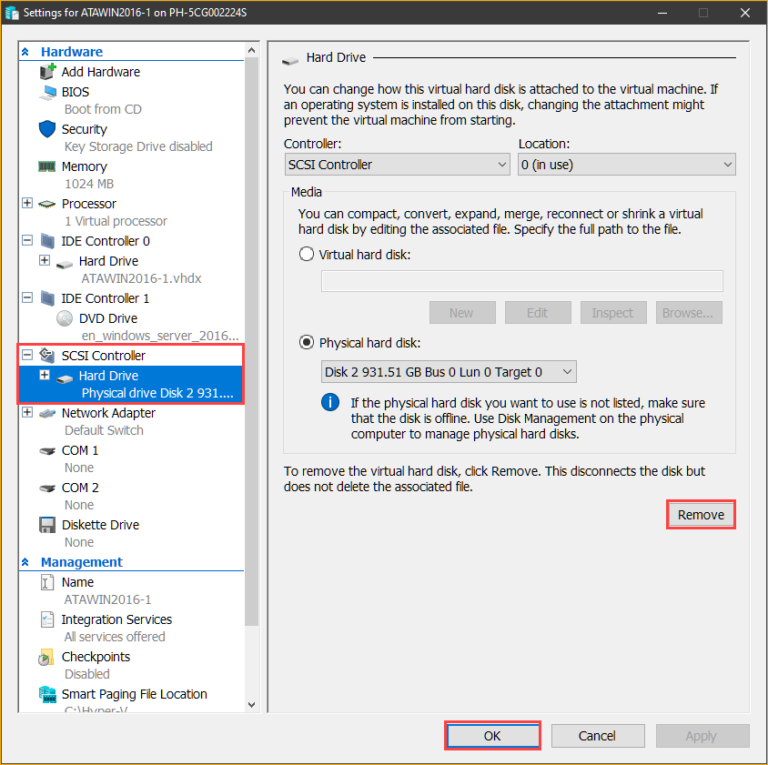Click the Cancel button
Viewport: 768px width, 765px height.
(597, 736)
